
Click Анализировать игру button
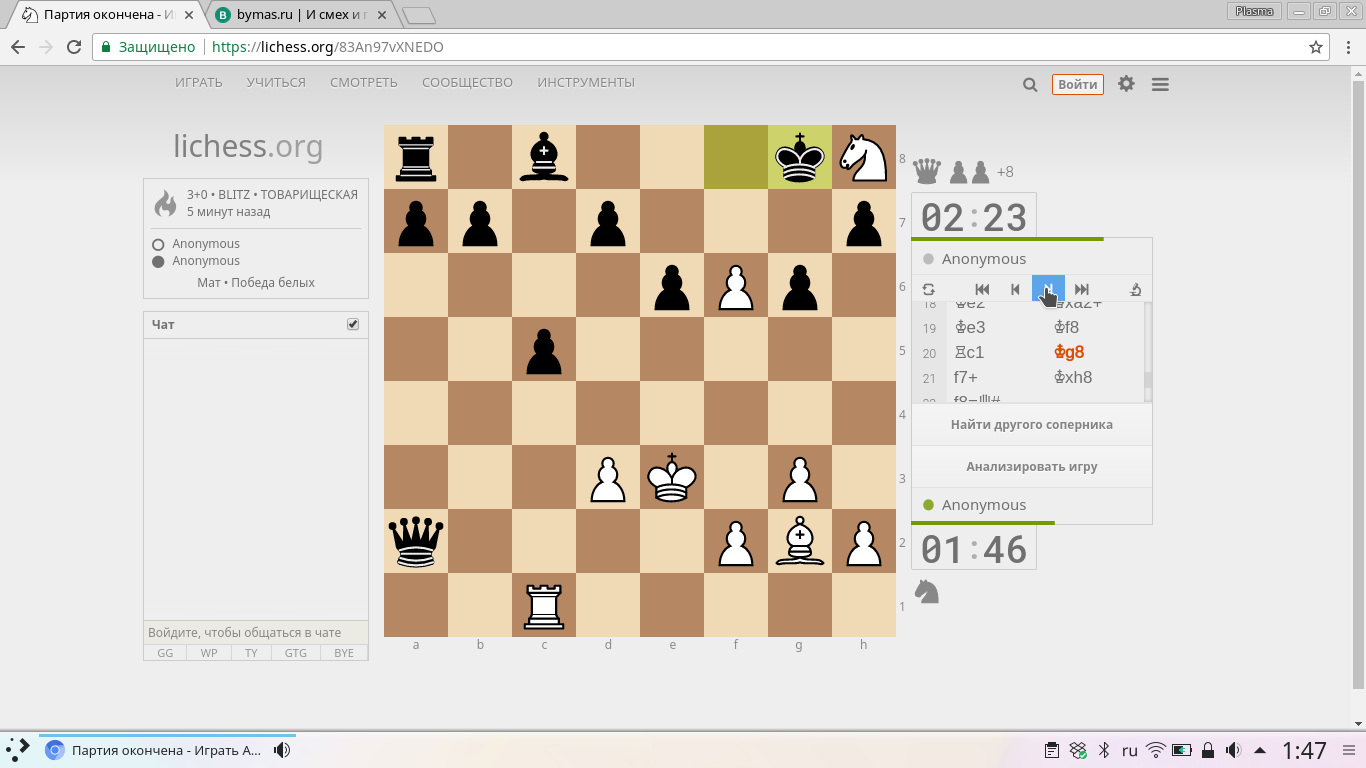(x=1032, y=466)
